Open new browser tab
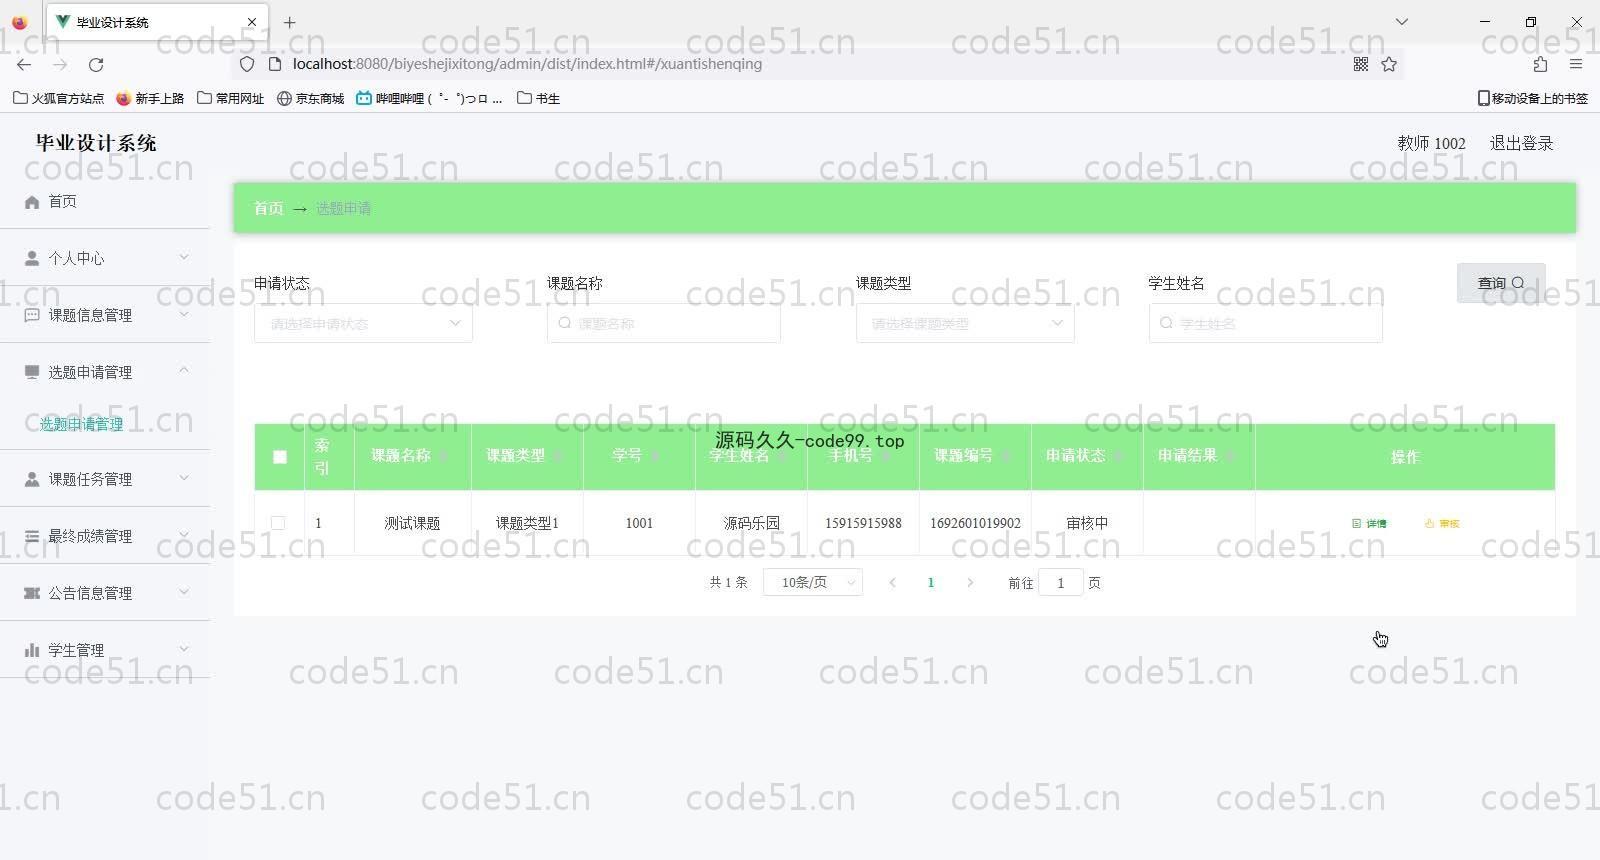Screen dimensions: 1600x860 290,22
